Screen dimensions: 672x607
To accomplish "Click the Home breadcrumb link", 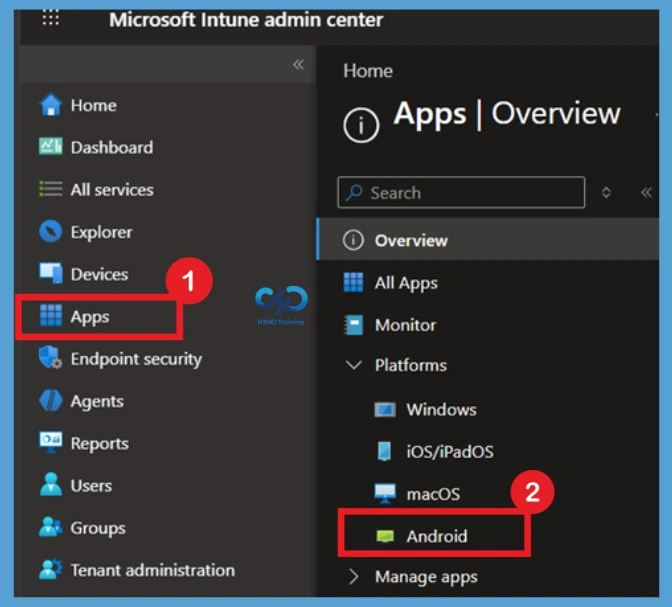I will point(368,71).
